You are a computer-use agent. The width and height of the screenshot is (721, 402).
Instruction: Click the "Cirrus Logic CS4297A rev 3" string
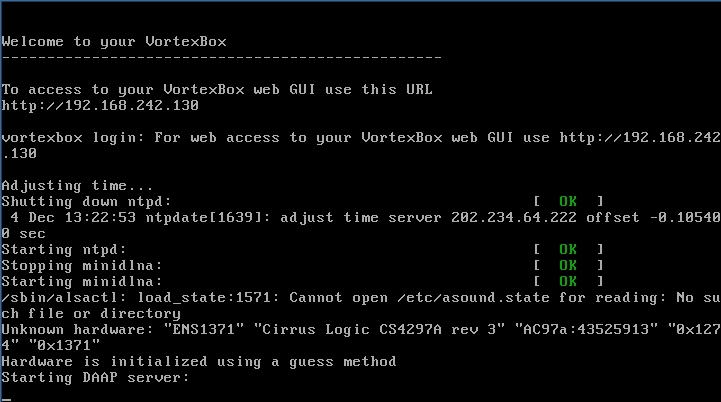click(379, 329)
